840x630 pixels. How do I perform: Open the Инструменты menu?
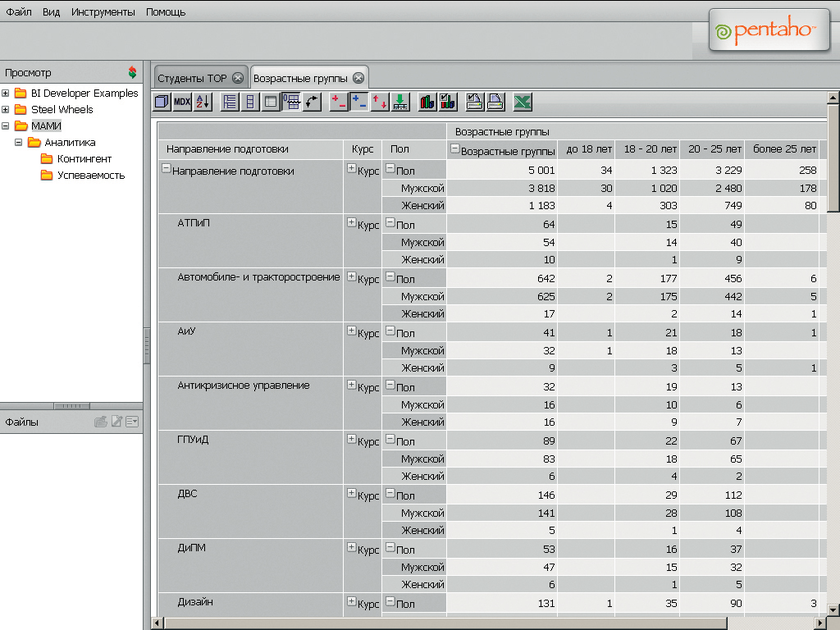[103, 12]
